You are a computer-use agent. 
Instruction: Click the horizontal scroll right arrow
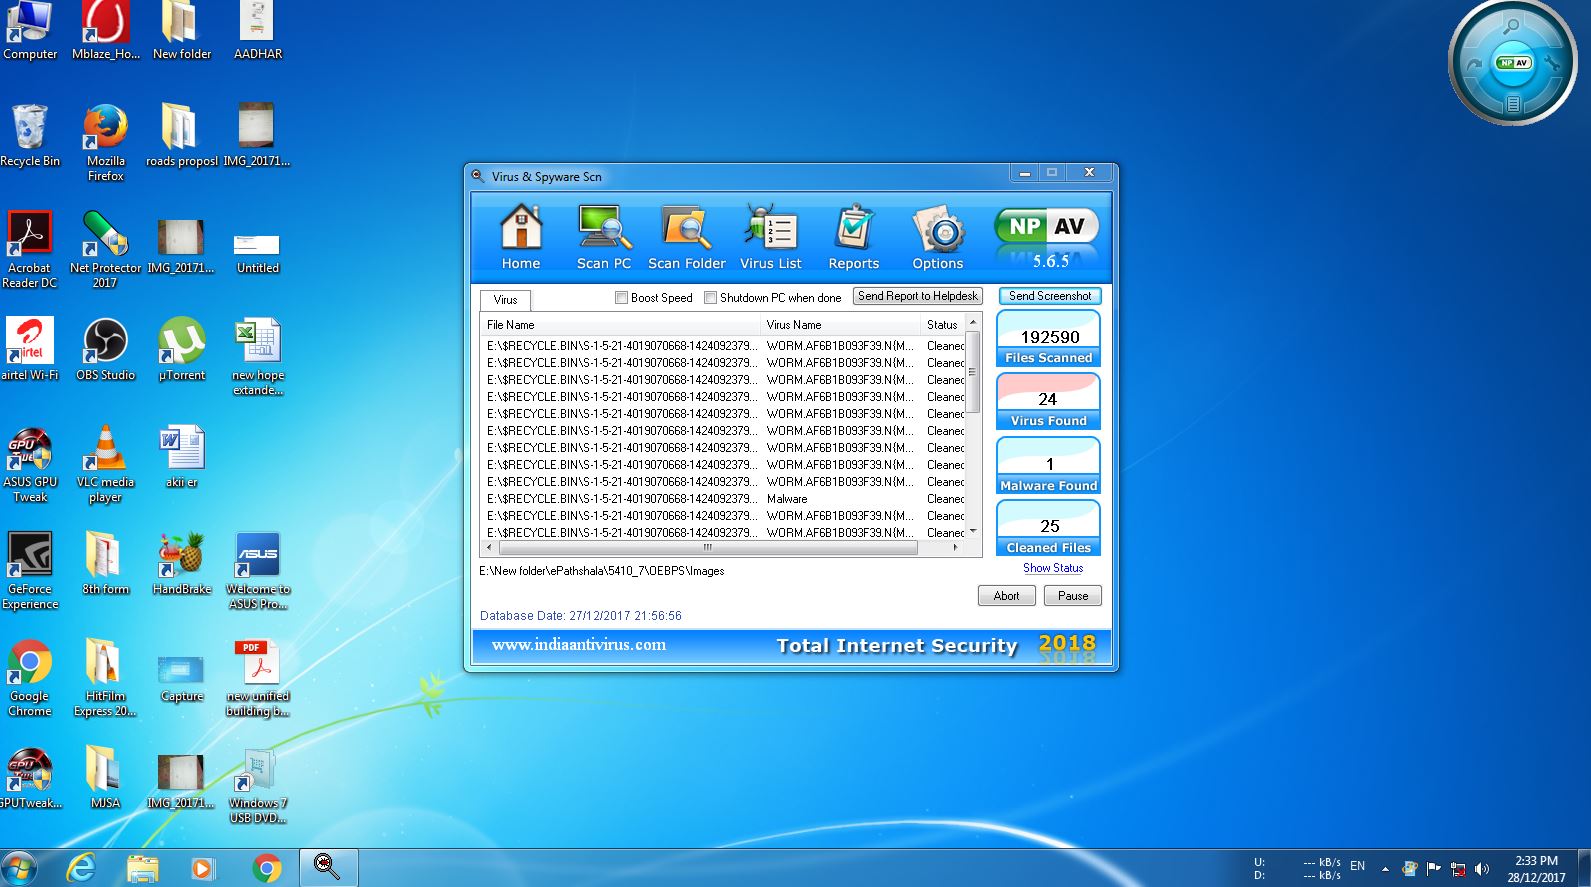[956, 548]
